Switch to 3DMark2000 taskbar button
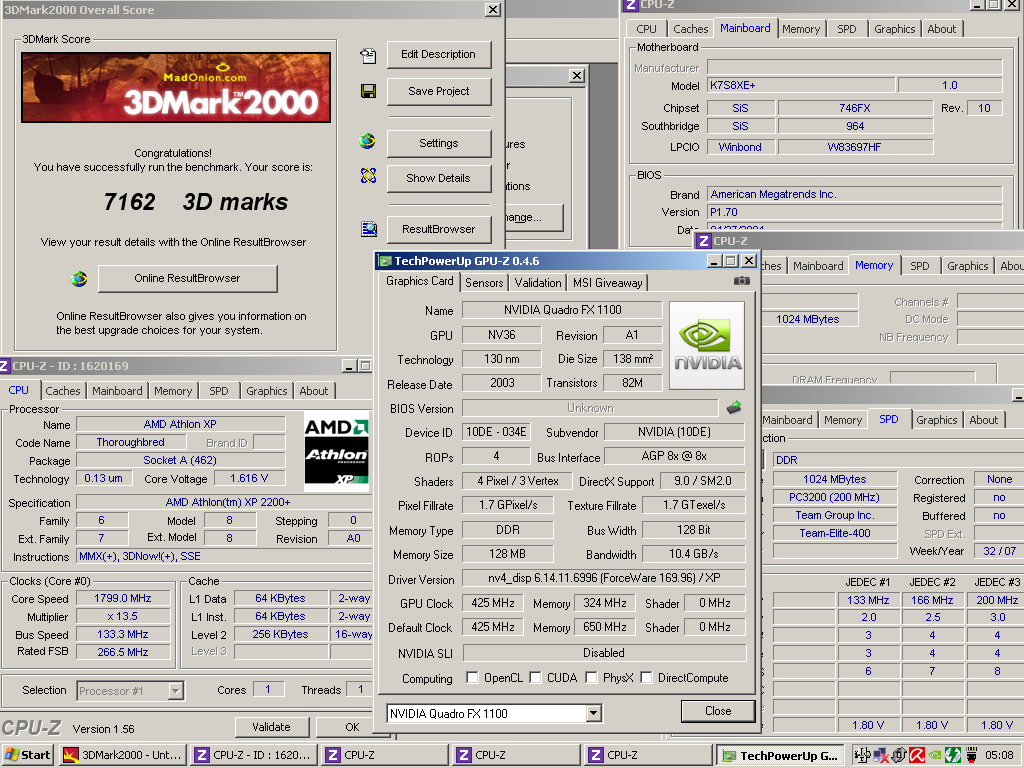This screenshot has width=1024, height=768. (x=123, y=755)
